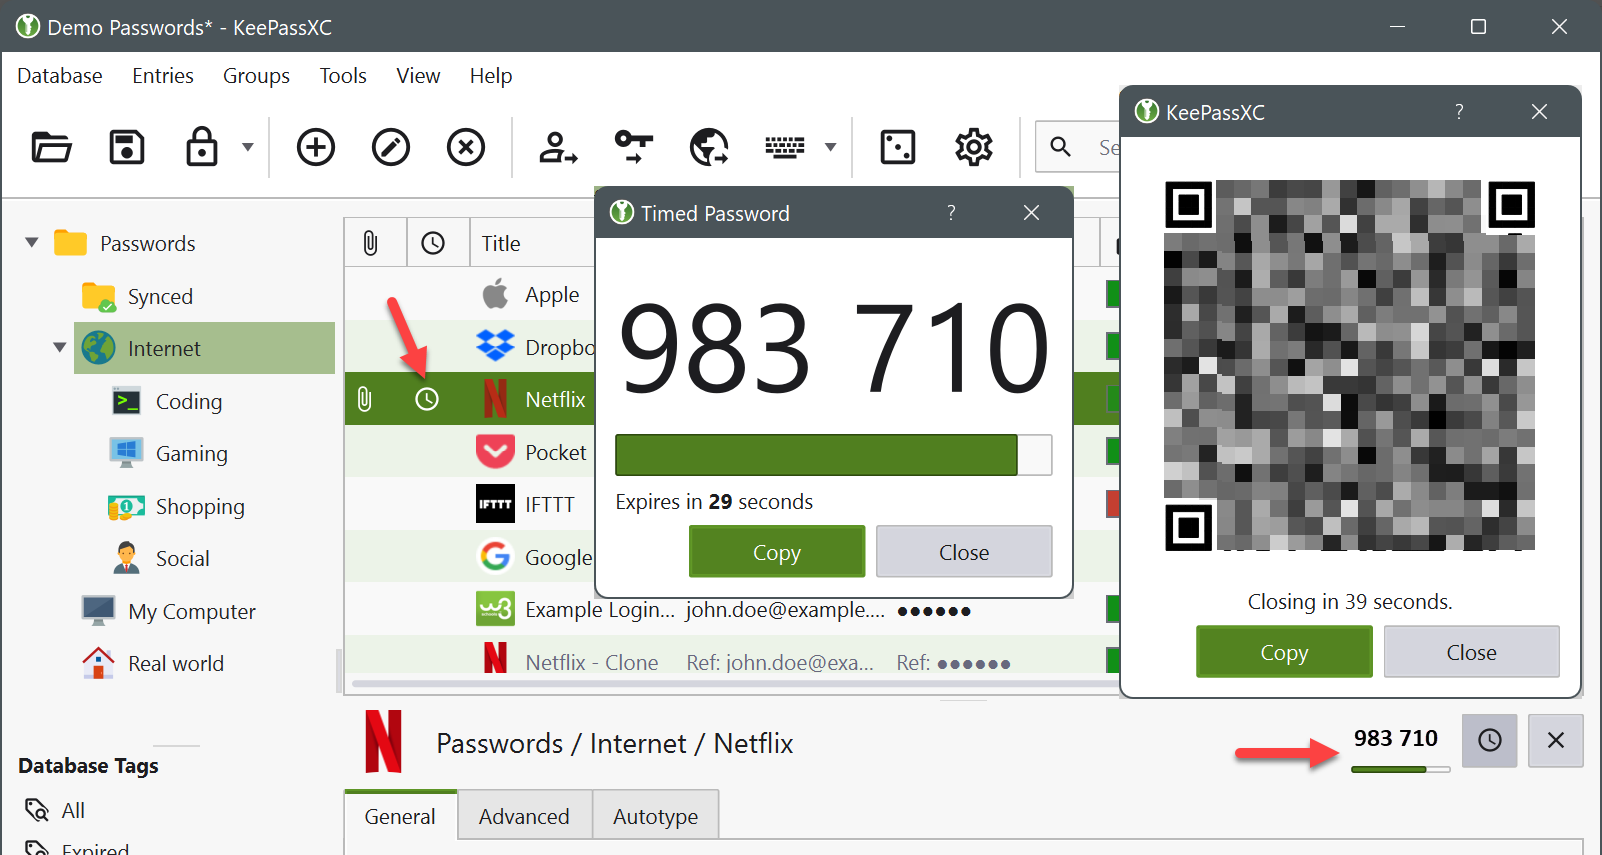Close the QR code dialog with Close button
1602x855 pixels.
[x=1471, y=652]
